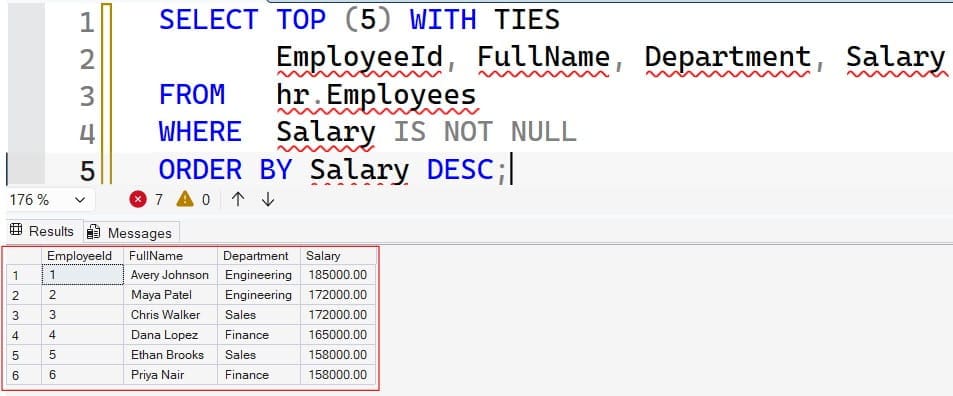Select the Ethan Brooks cell
This screenshot has width=953, height=396.
[170, 355]
